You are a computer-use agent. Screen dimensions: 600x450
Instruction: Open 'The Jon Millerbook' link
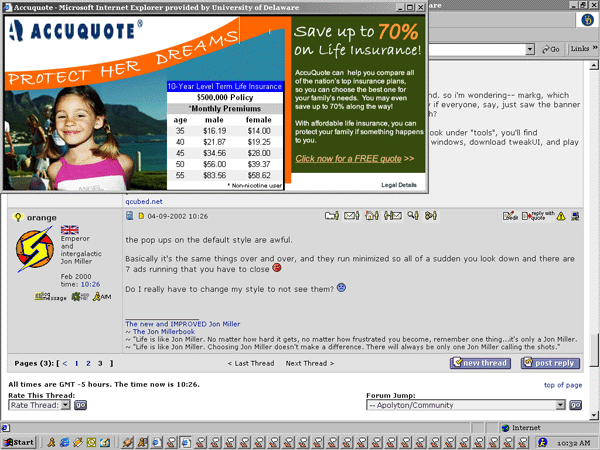point(164,332)
